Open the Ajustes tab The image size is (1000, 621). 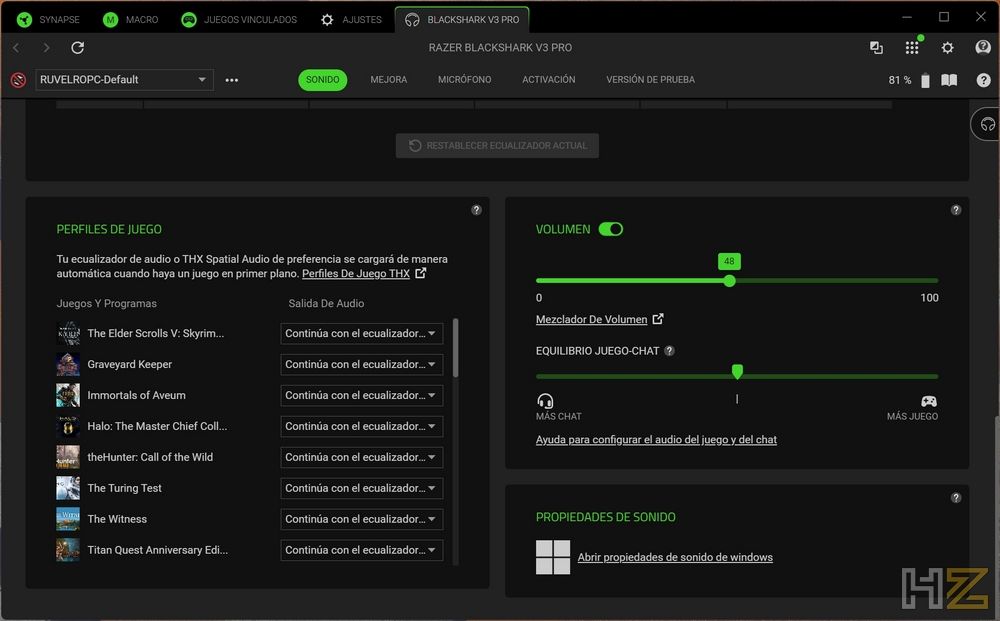pyautogui.click(x=351, y=20)
